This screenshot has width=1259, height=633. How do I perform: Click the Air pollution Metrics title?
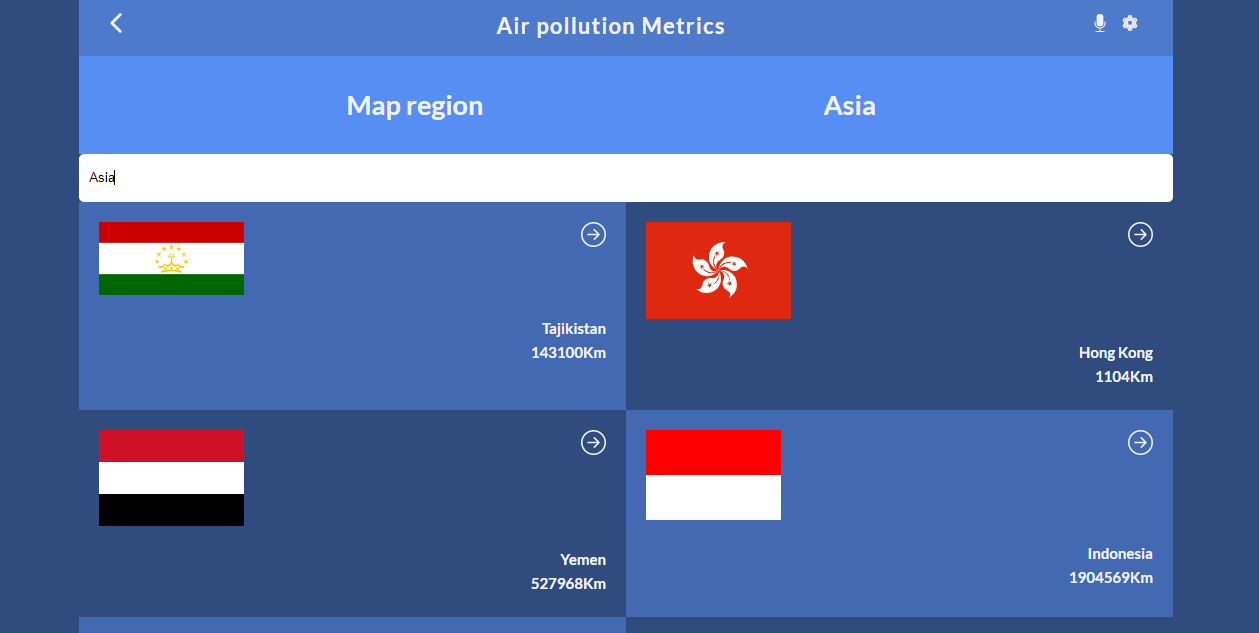coord(611,26)
